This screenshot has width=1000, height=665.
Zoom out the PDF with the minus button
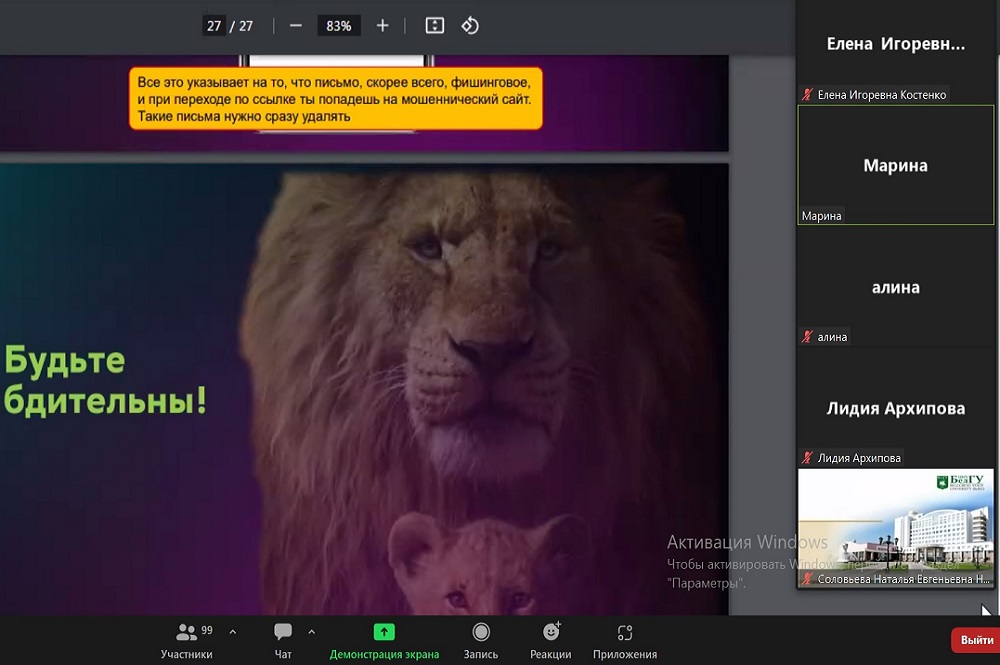(296, 26)
